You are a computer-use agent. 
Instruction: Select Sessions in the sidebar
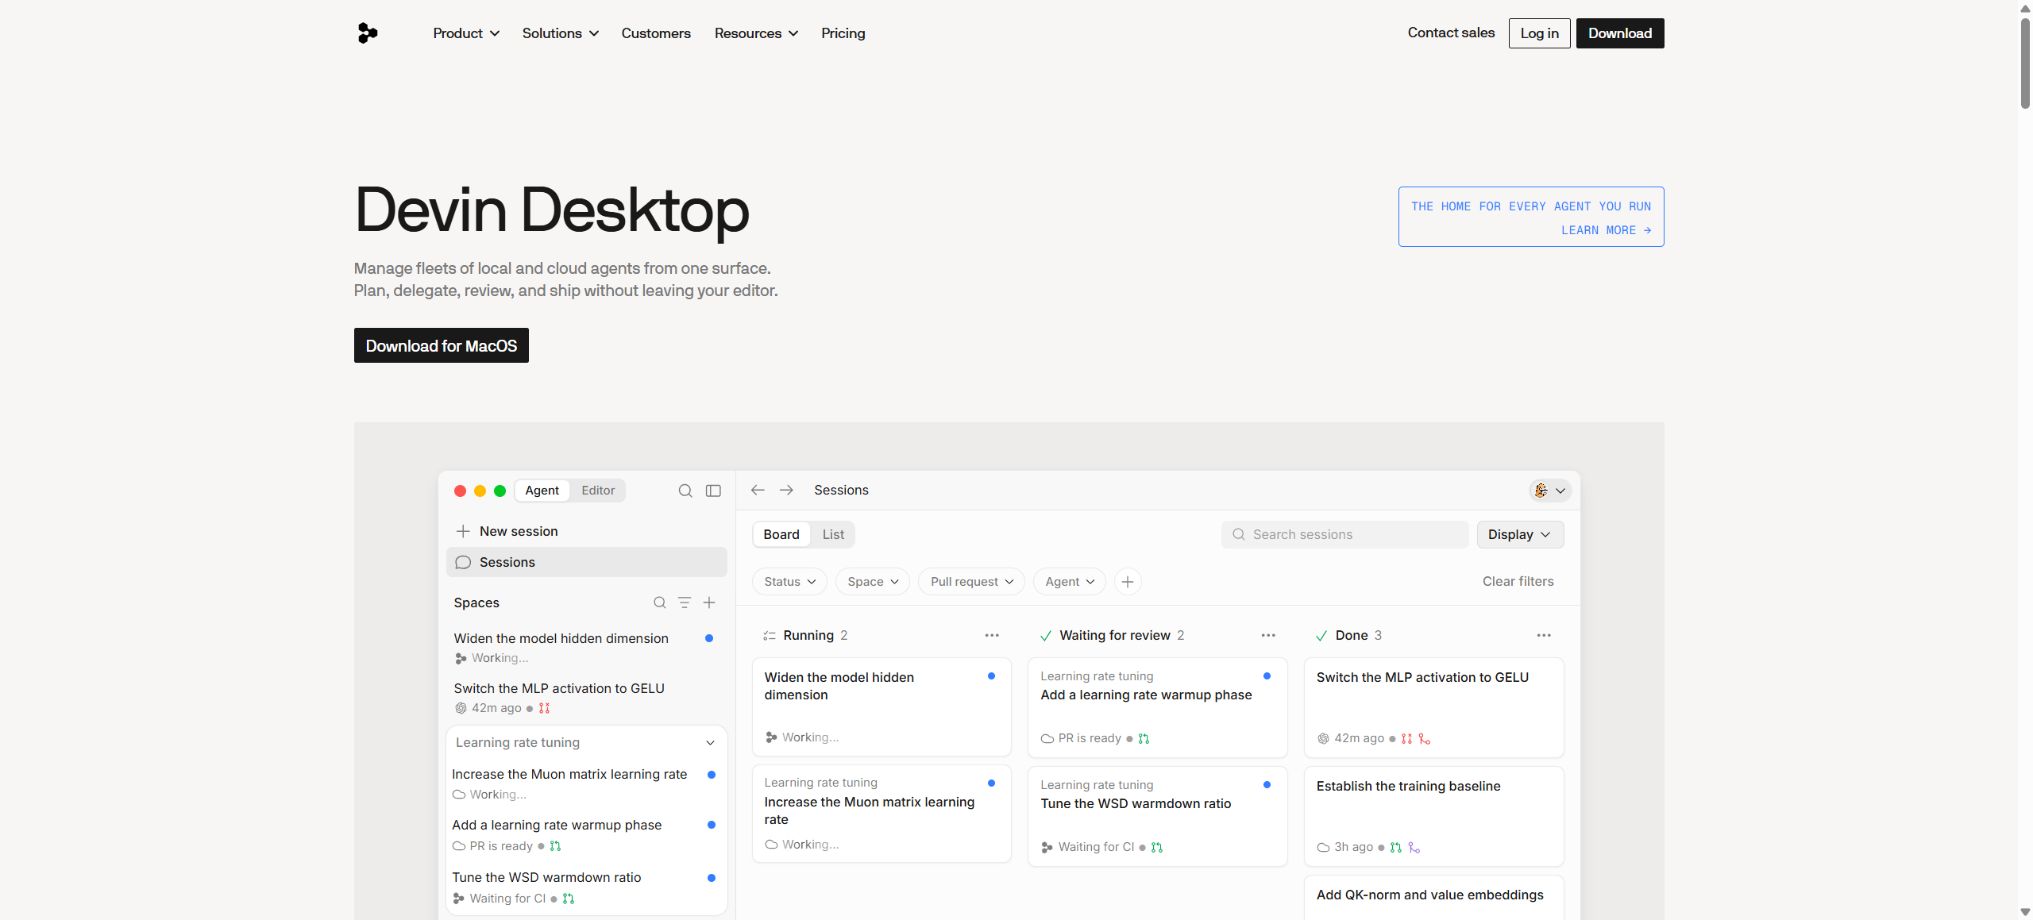586,563
